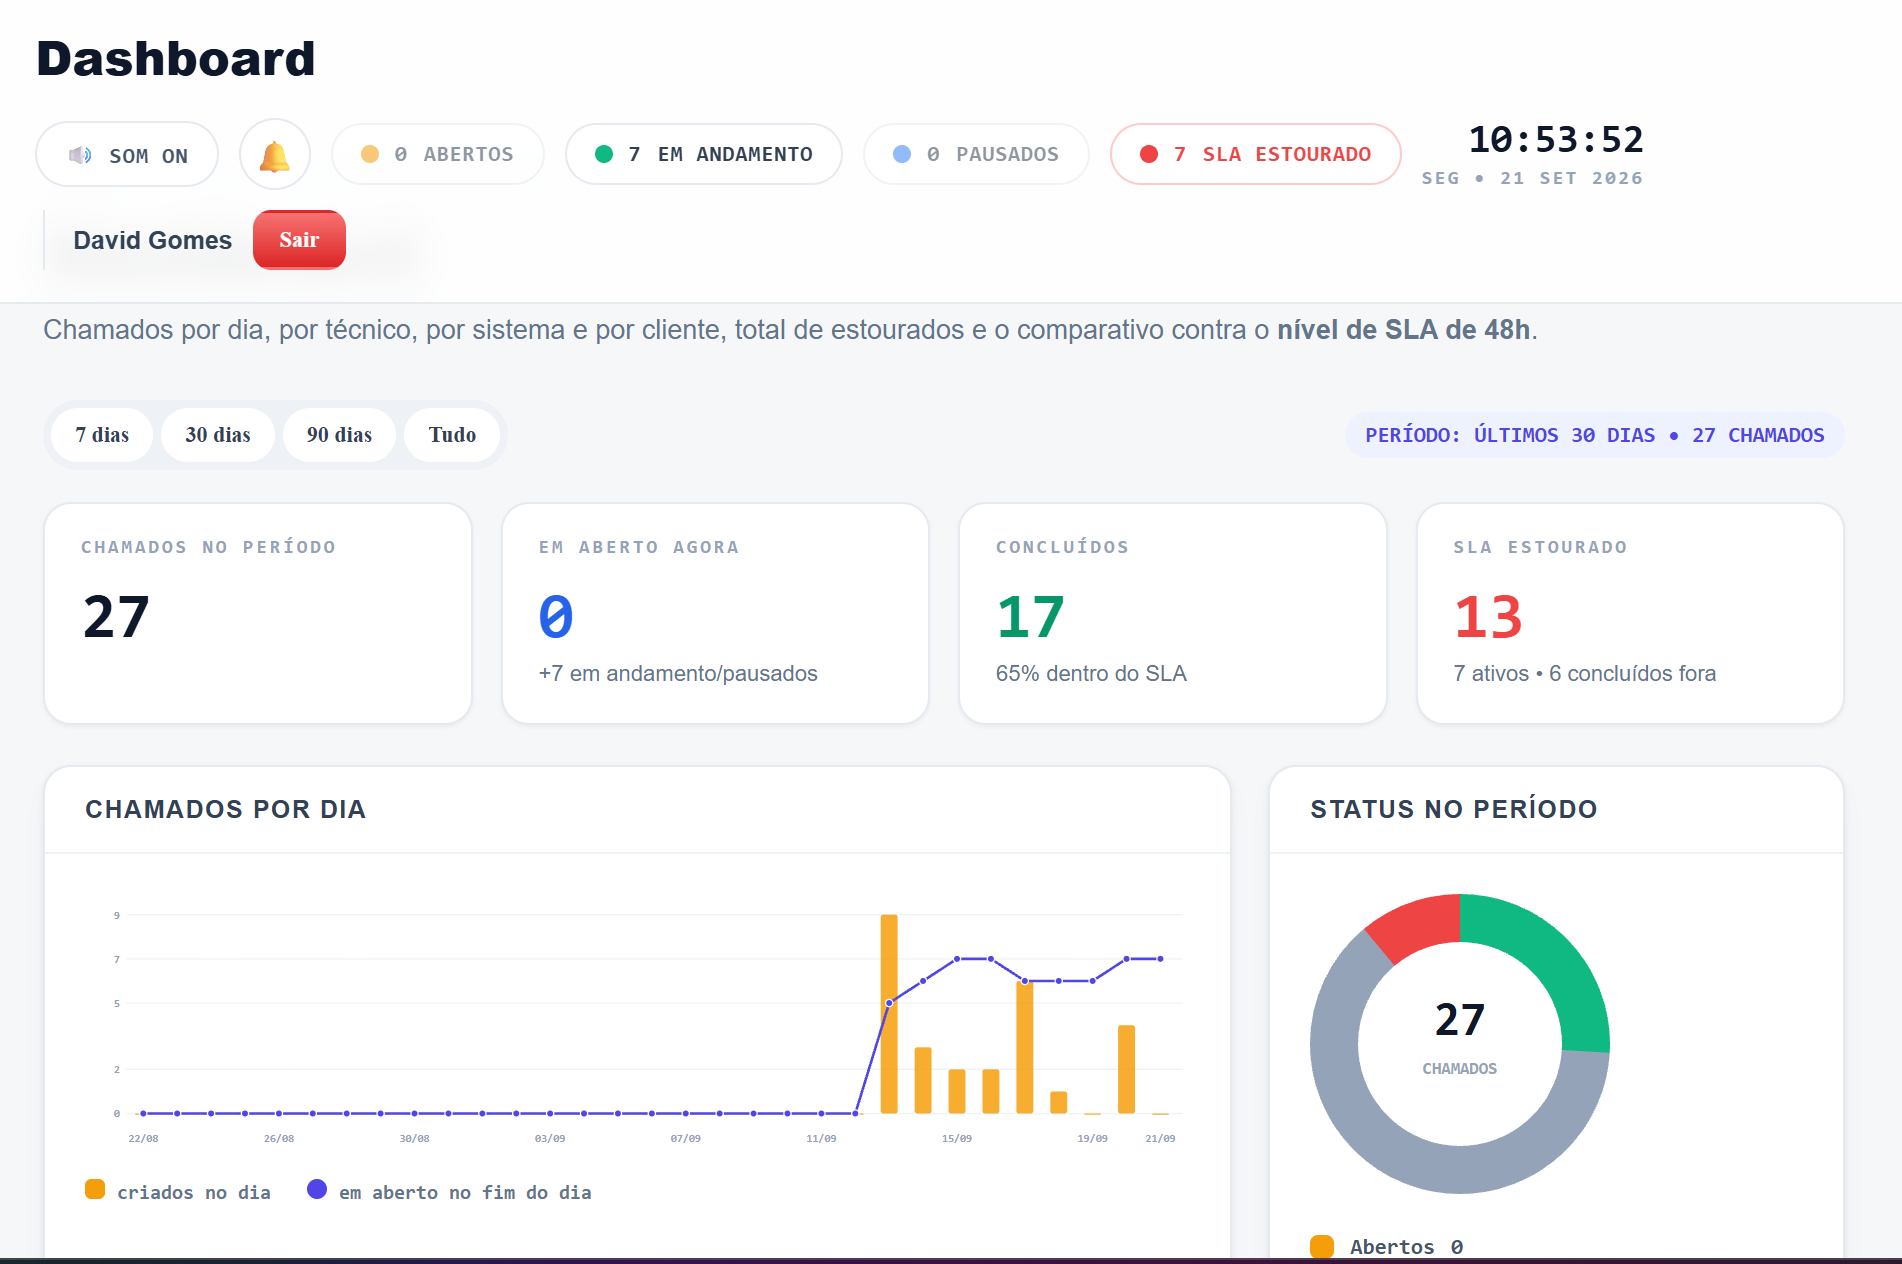This screenshot has width=1902, height=1264.
Task: Switch the period to 90 dias
Action: pos(340,435)
